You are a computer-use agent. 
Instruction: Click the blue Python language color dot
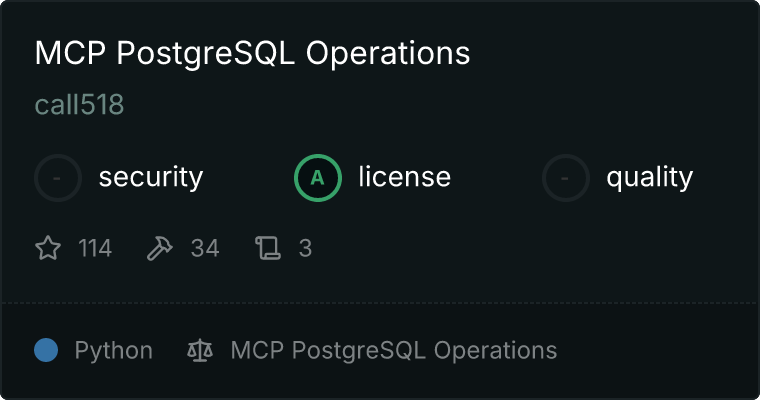point(46,350)
